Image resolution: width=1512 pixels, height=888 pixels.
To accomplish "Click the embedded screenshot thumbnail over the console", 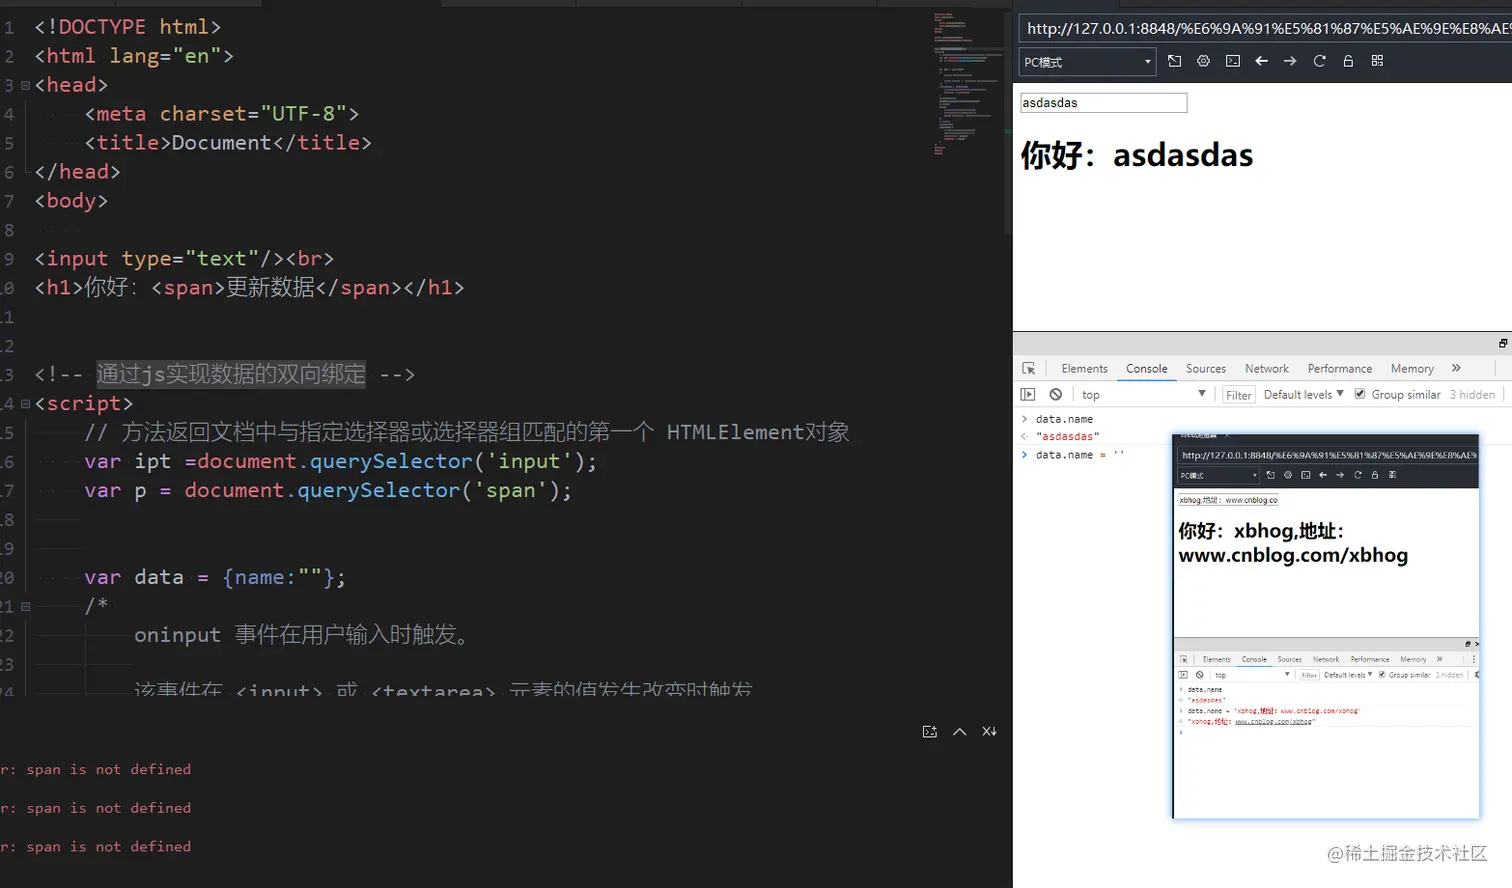I will point(1325,626).
